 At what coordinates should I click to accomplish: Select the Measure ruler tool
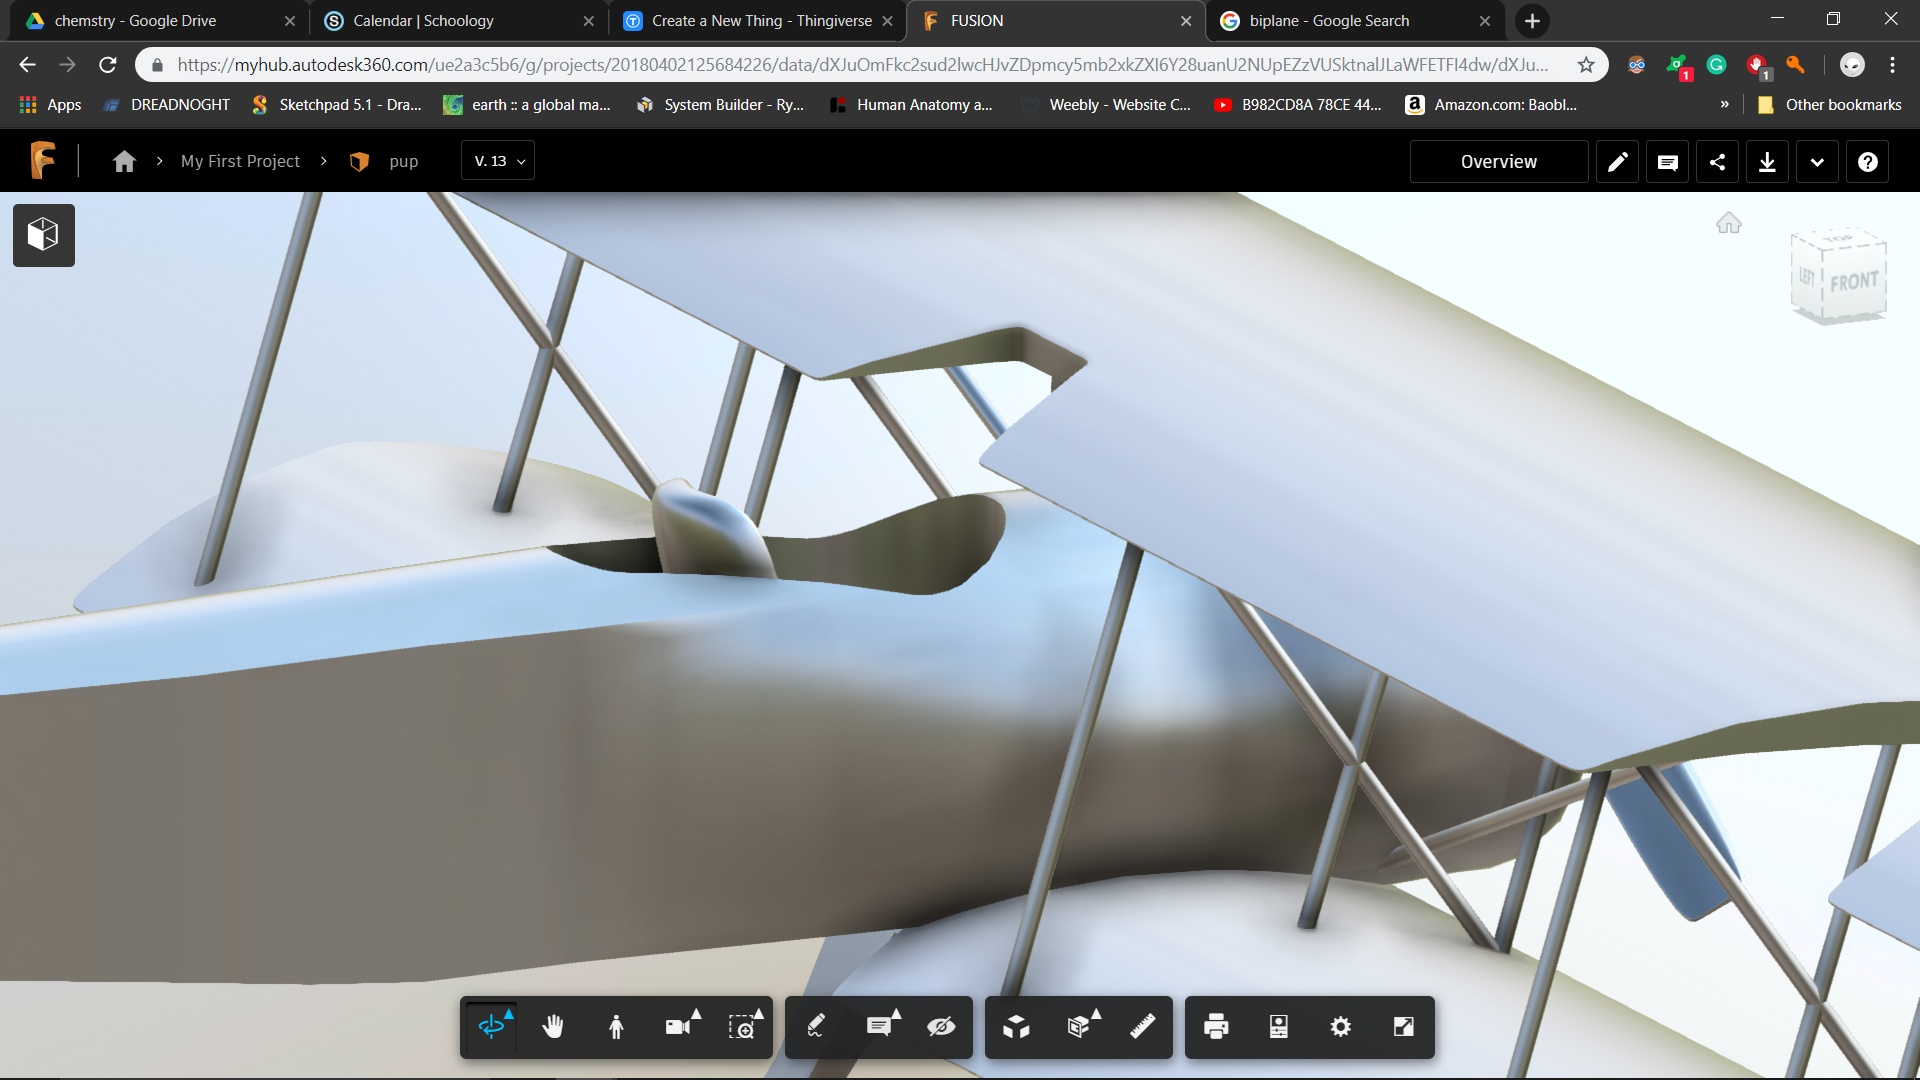pos(1142,1026)
